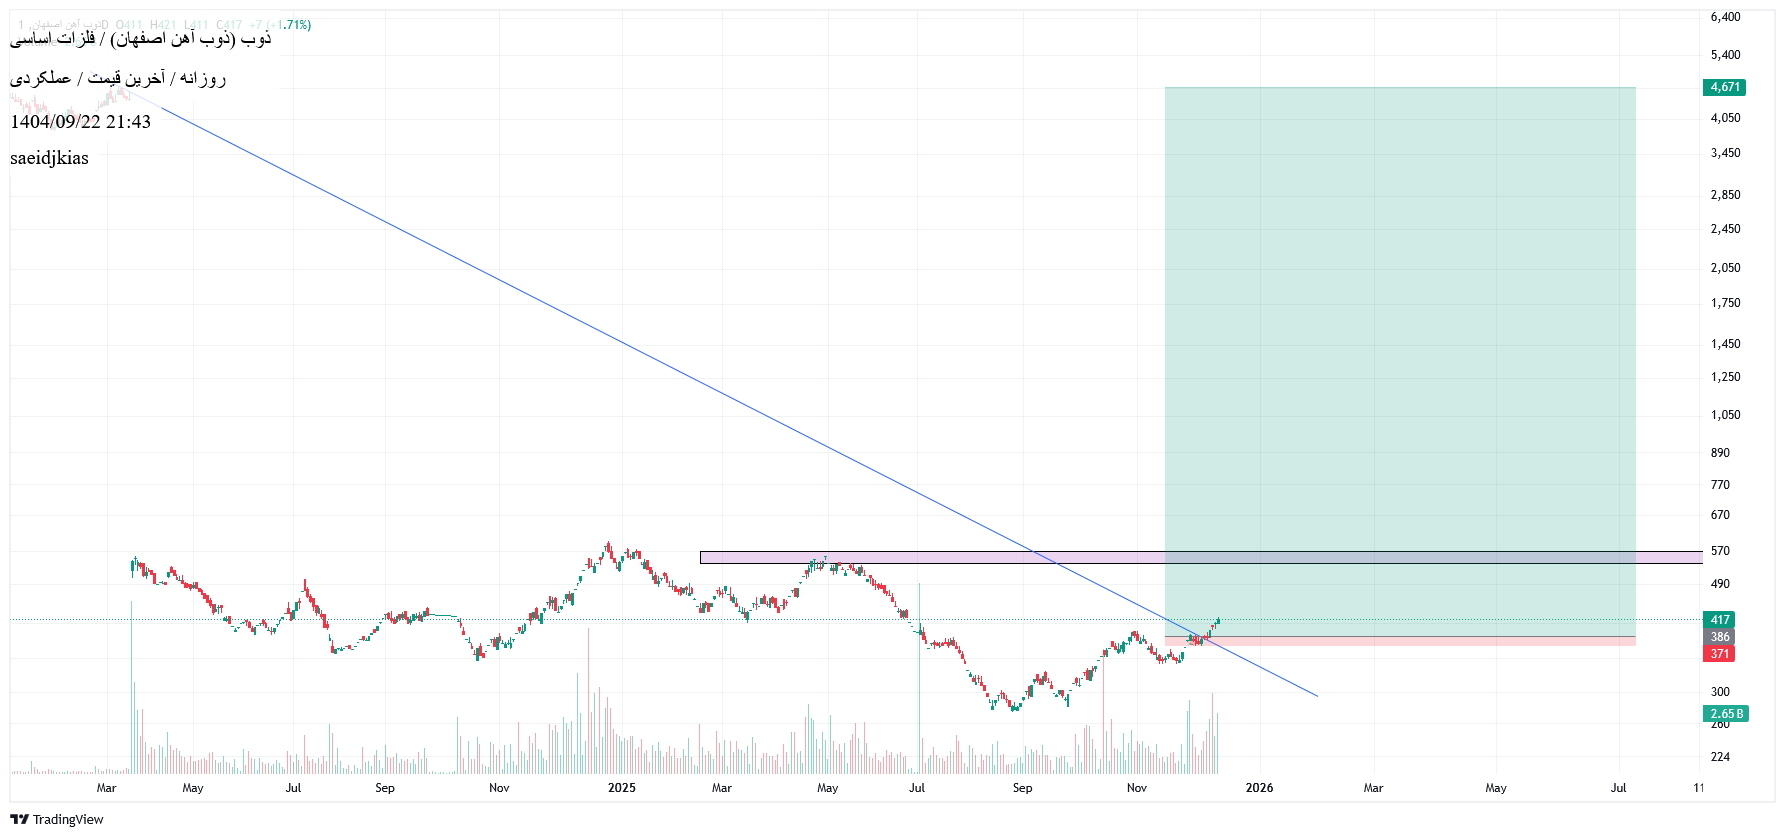Screen dimensions: 1785x837
Task: Click the gray 386 entry price tag
Action: point(1719,637)
